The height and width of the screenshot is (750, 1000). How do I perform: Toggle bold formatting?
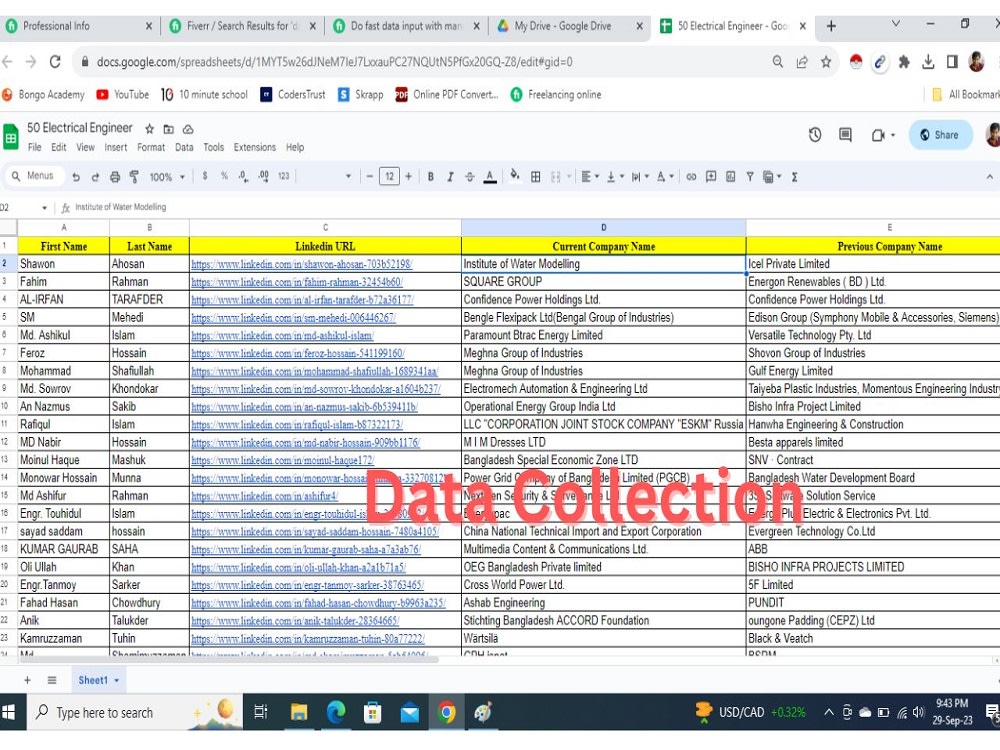[x=430, y=177]
